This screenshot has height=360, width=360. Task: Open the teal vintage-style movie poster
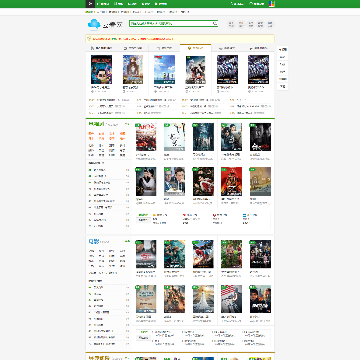146,299
